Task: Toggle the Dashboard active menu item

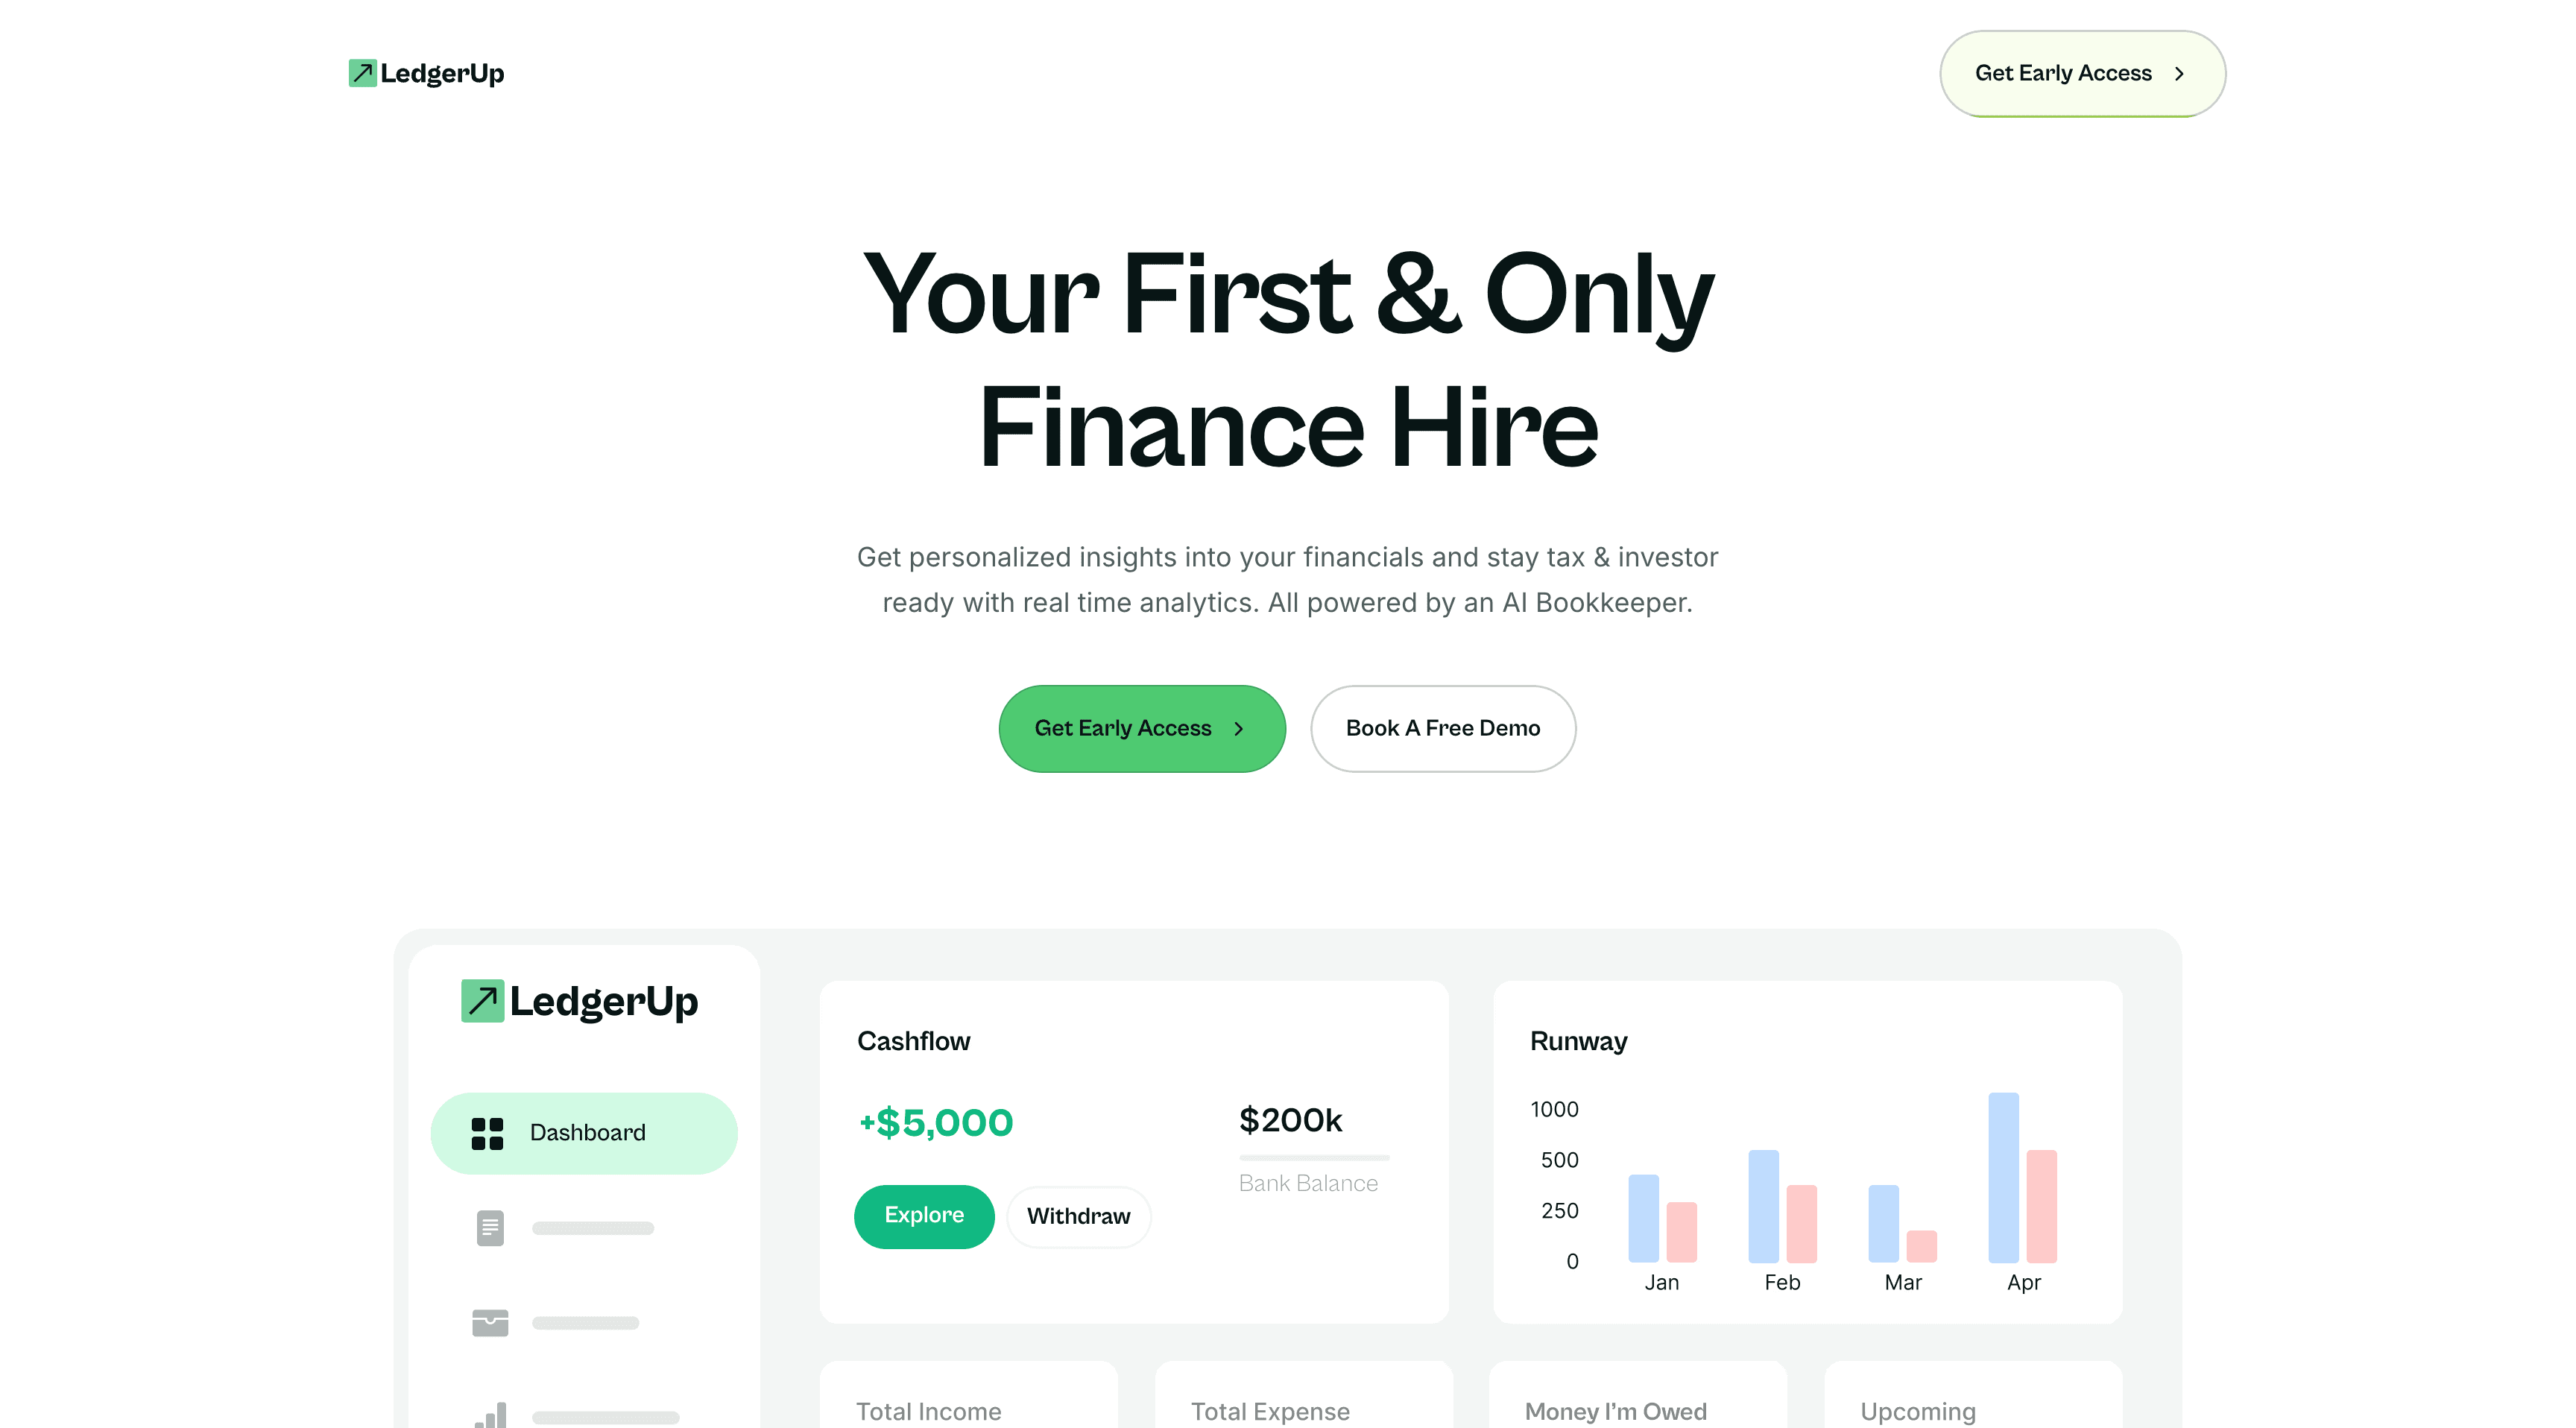Action: click(586, 1131)
